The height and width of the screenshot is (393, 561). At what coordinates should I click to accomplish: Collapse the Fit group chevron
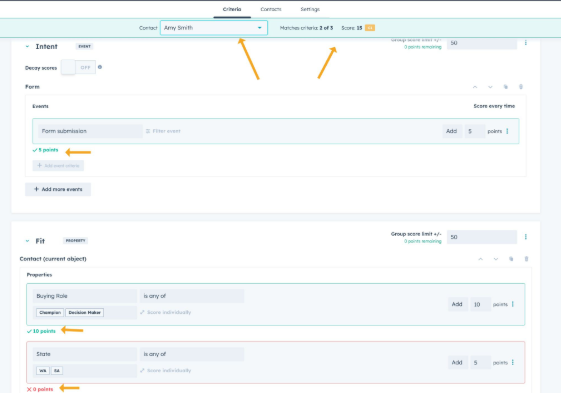27,241
